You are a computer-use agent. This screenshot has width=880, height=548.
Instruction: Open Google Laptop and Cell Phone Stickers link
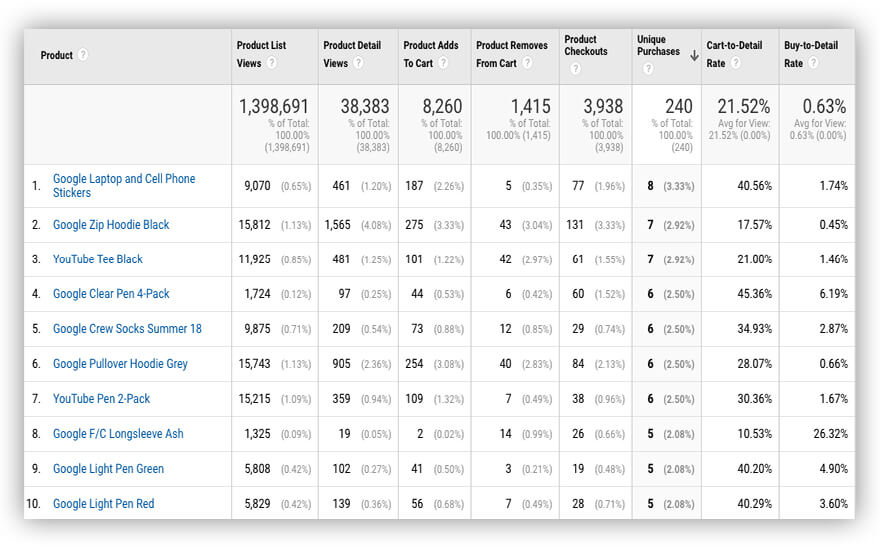(124, 185)
